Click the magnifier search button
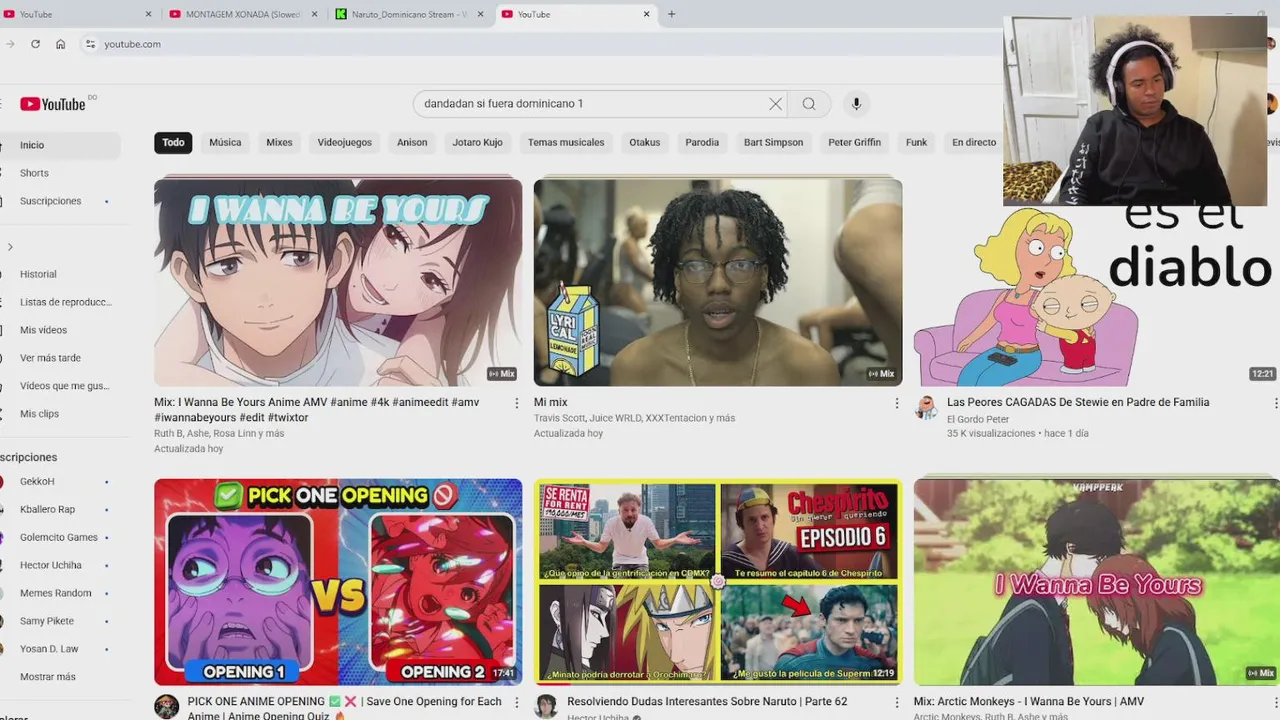 tap(809, 104)
